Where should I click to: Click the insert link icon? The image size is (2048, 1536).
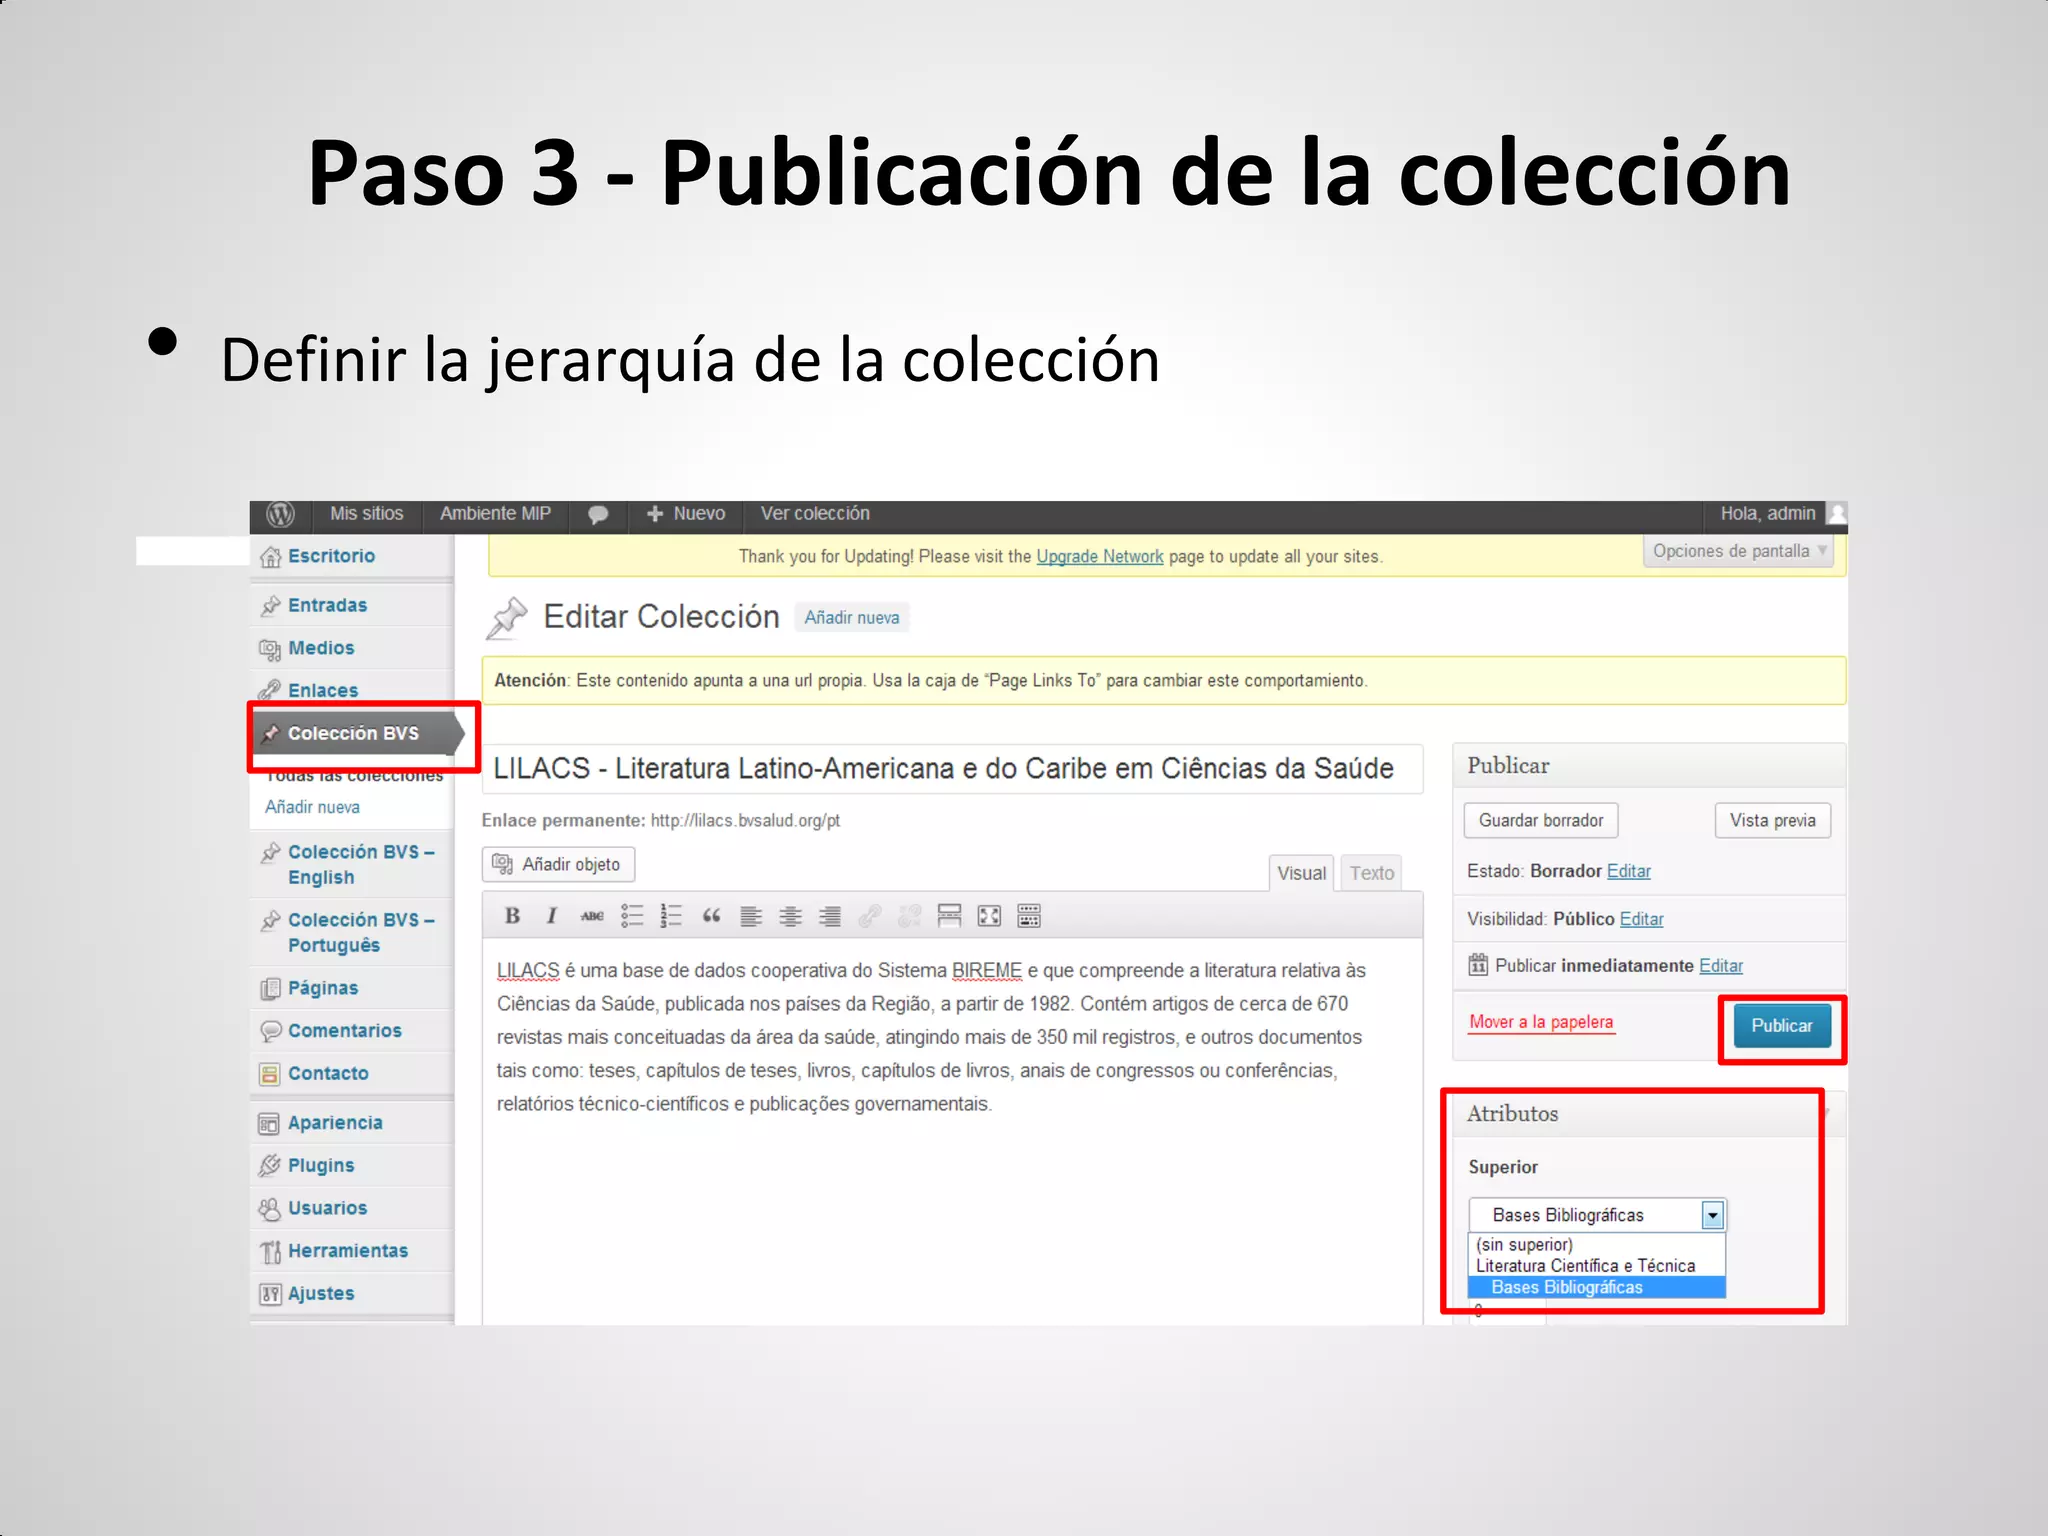pos(870,916)
